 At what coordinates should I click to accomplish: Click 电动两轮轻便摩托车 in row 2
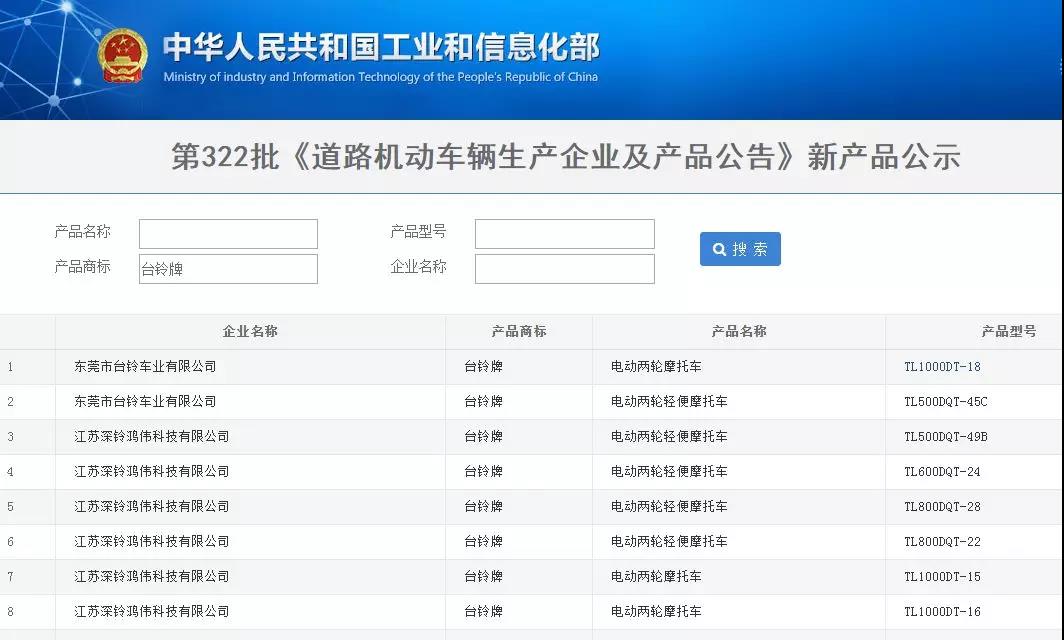click(x=669, y=402)
